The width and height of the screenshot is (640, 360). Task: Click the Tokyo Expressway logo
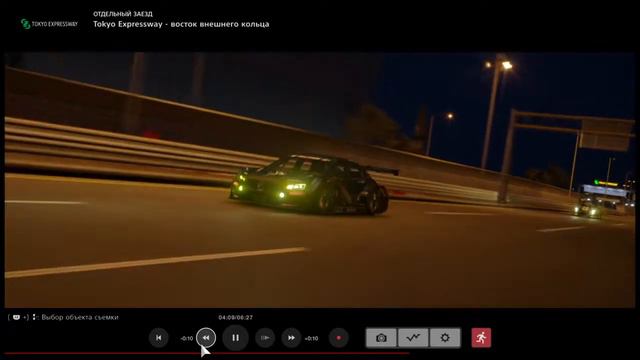click(x=49, y=24)
